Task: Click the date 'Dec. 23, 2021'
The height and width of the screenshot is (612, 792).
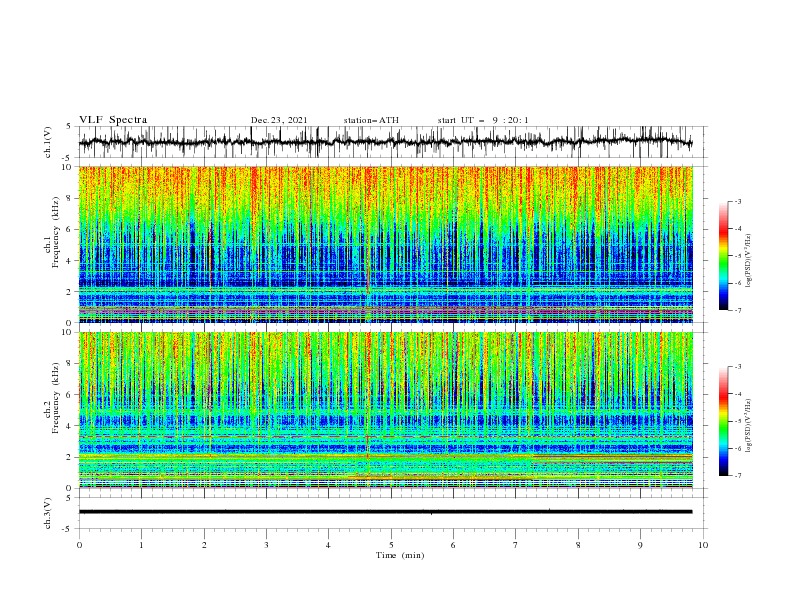Action: (x=279, y=120)
